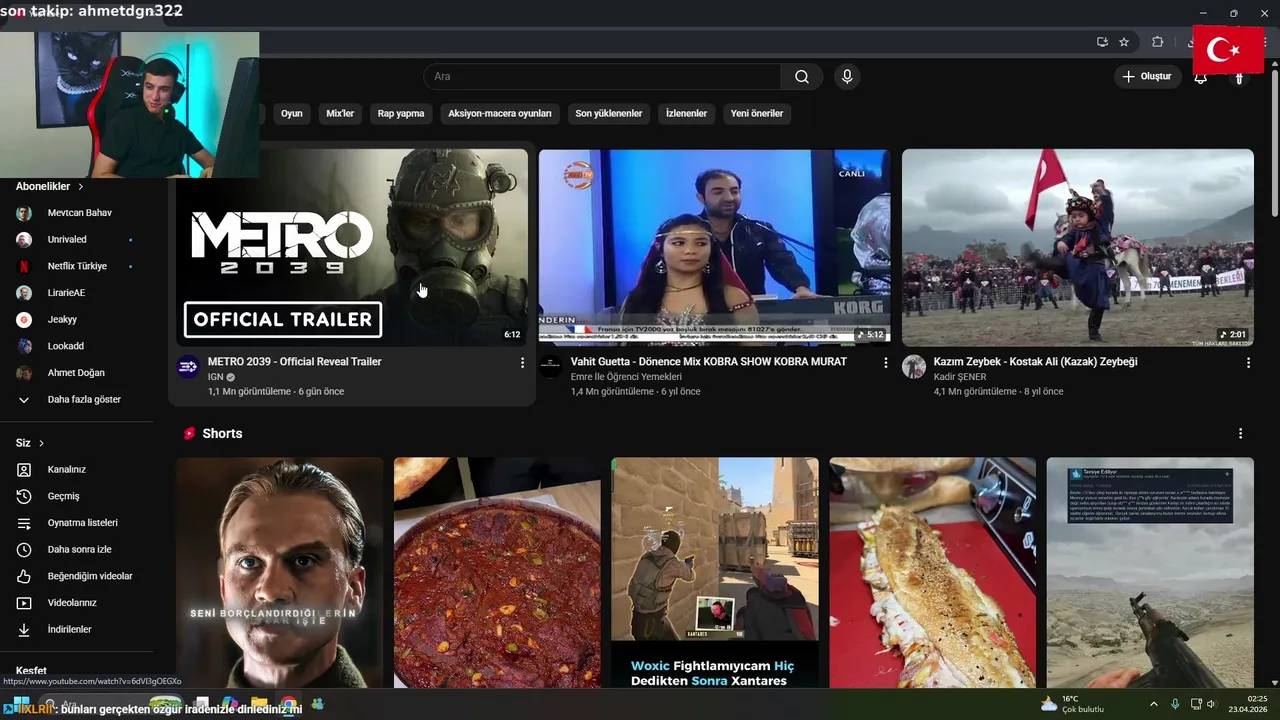Open Shorts section three-dot menu

pos(1240,434)
